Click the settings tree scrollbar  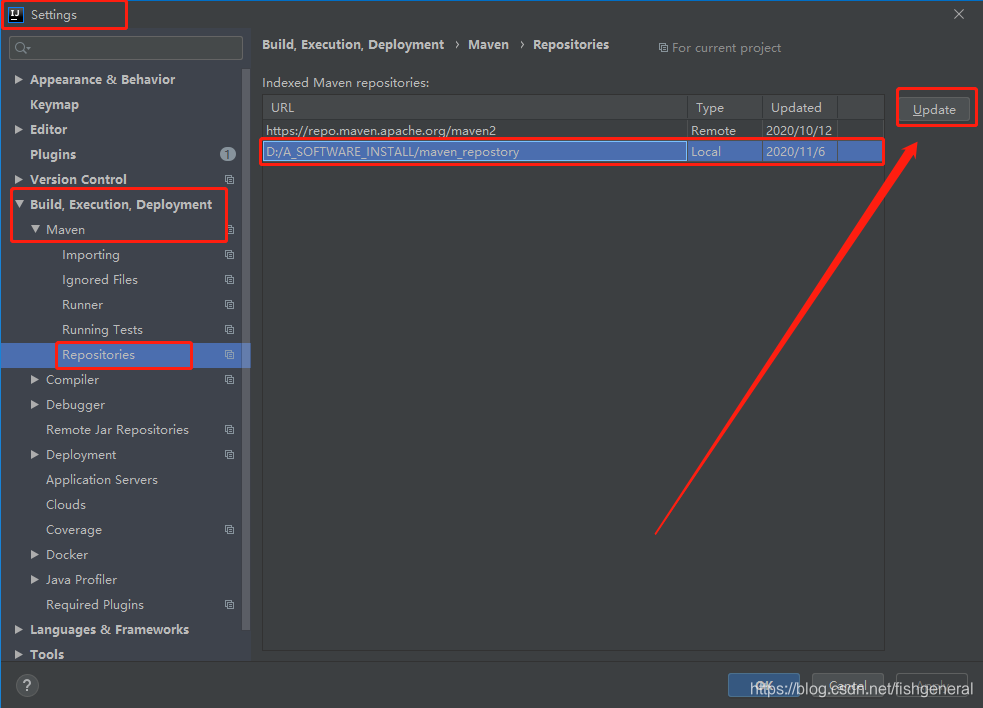point(246,349)
